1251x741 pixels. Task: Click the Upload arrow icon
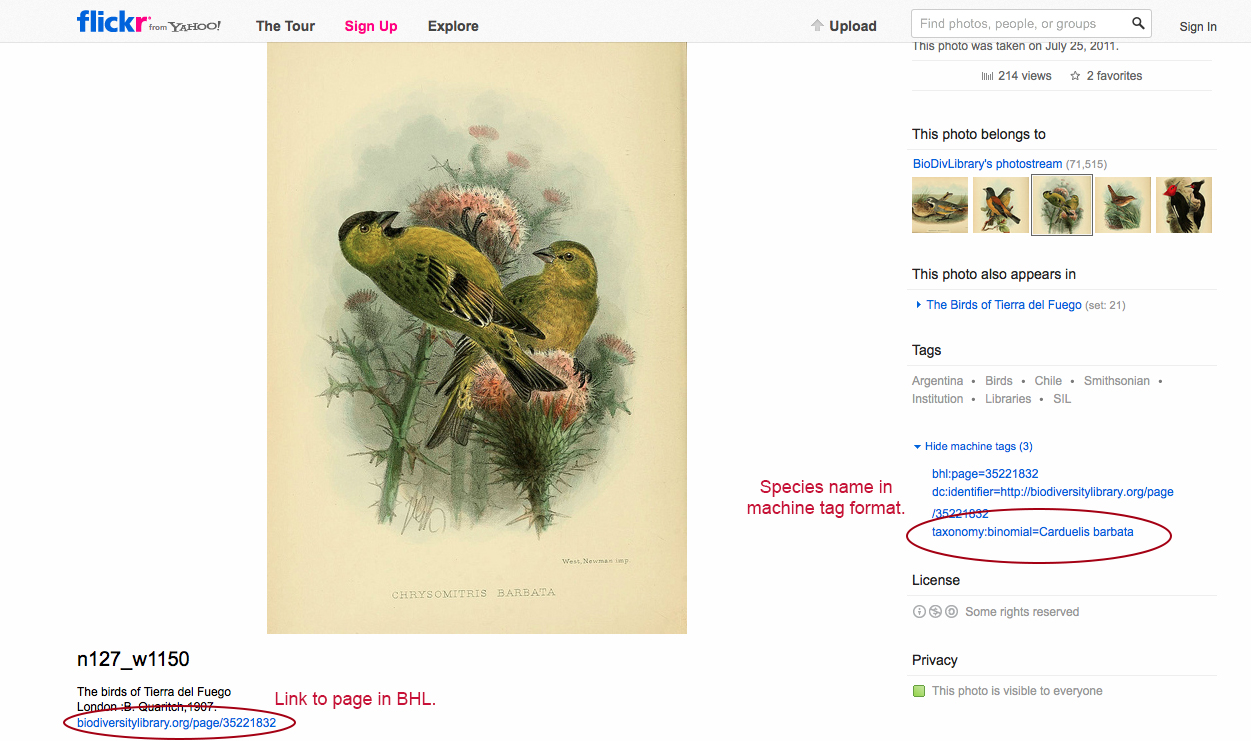click(817, 26)
